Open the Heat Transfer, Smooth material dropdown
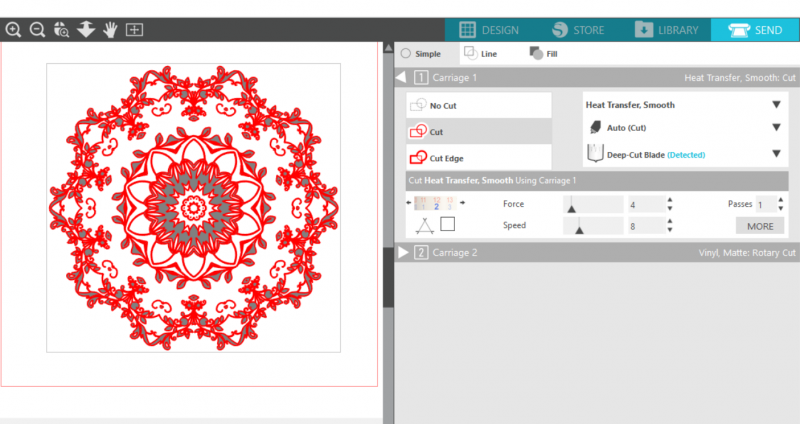 [775, 104]
